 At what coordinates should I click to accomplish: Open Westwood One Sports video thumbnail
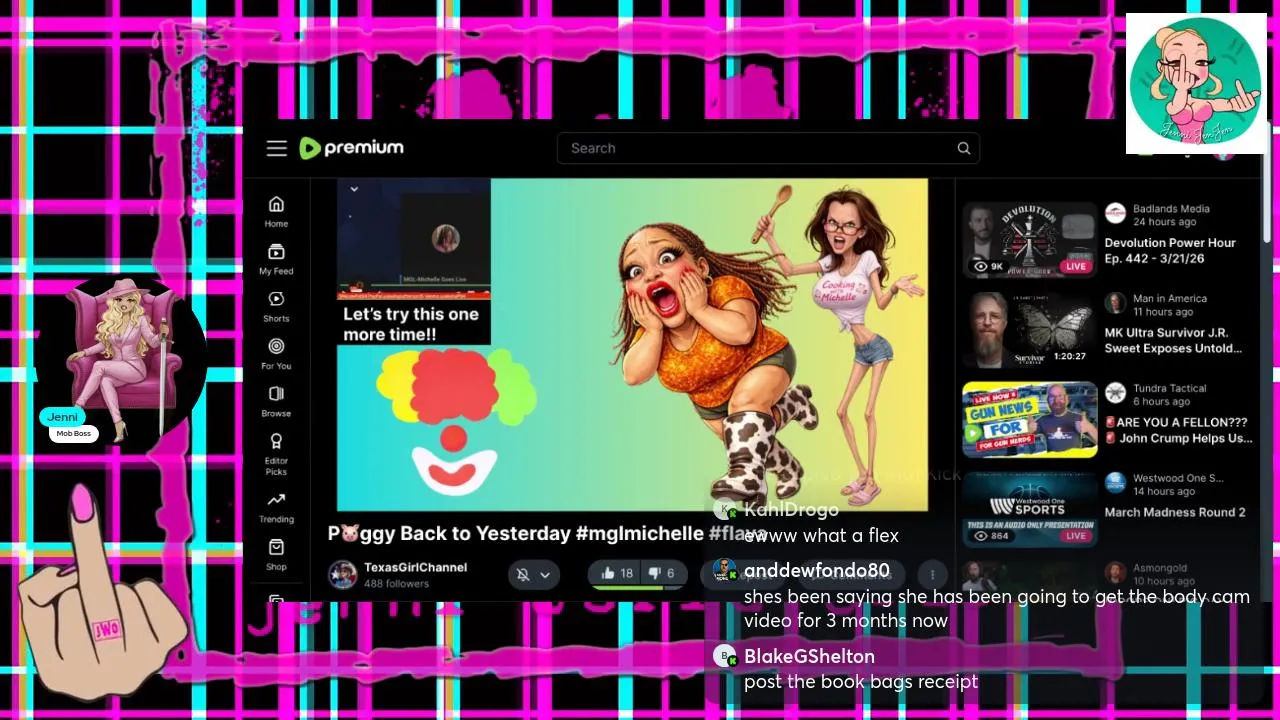(x=1030, y=510)
